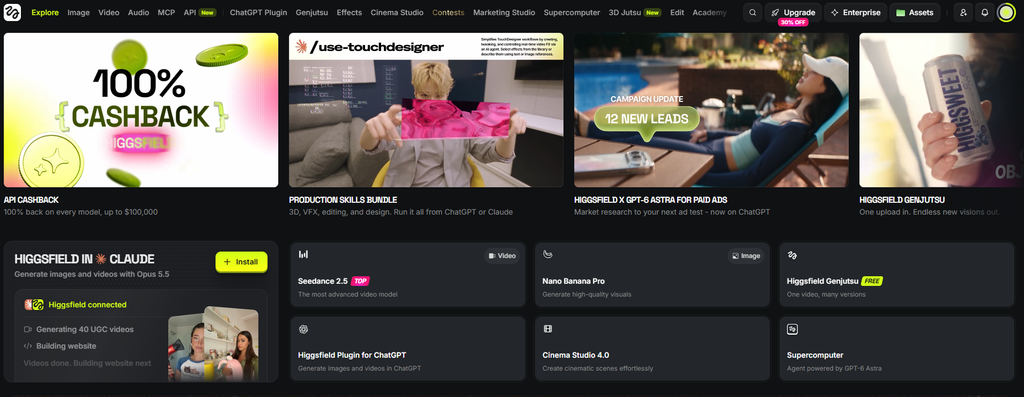Open the Assets button
Image resolution: width=1024 pixels, height=397 pixels.
pyautogui.click(x=915, y=12)
